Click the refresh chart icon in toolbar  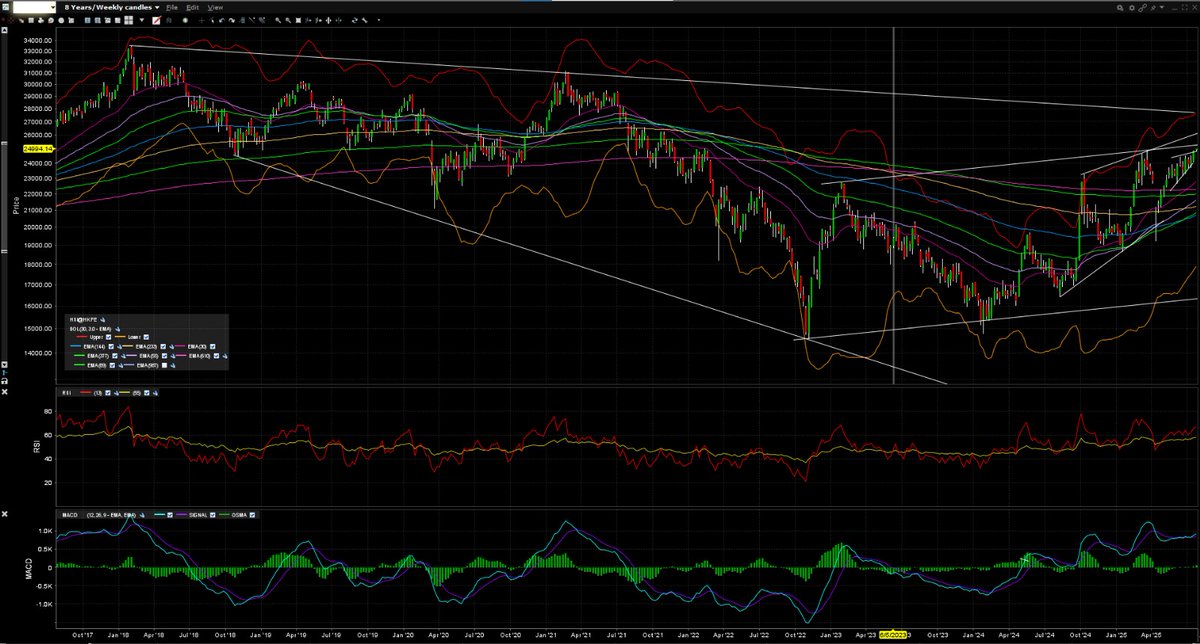click(354, 20)
